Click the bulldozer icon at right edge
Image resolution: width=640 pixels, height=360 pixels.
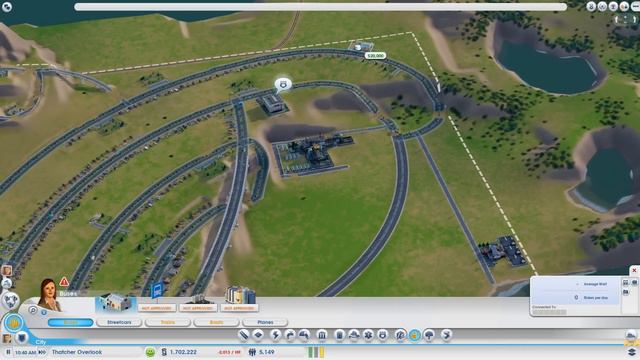[631, 336]
